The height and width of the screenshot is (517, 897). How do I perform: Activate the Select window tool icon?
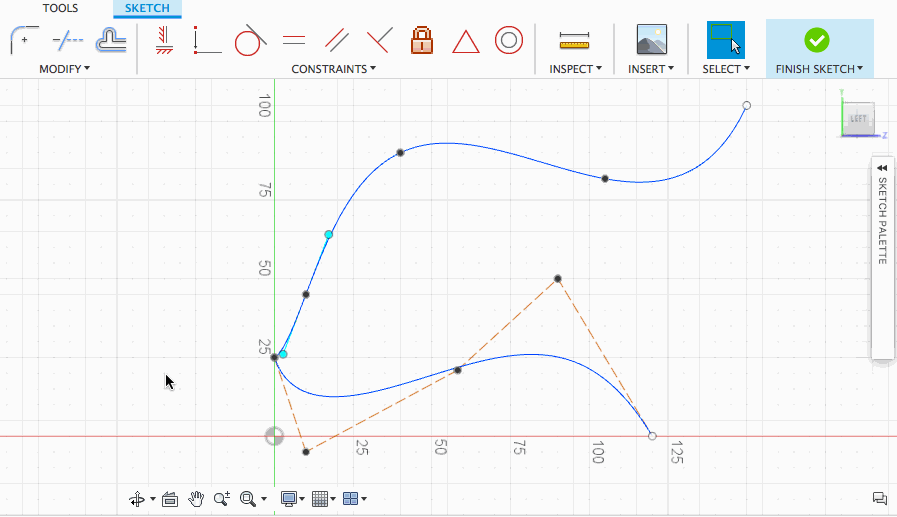(x=725, y=40)
